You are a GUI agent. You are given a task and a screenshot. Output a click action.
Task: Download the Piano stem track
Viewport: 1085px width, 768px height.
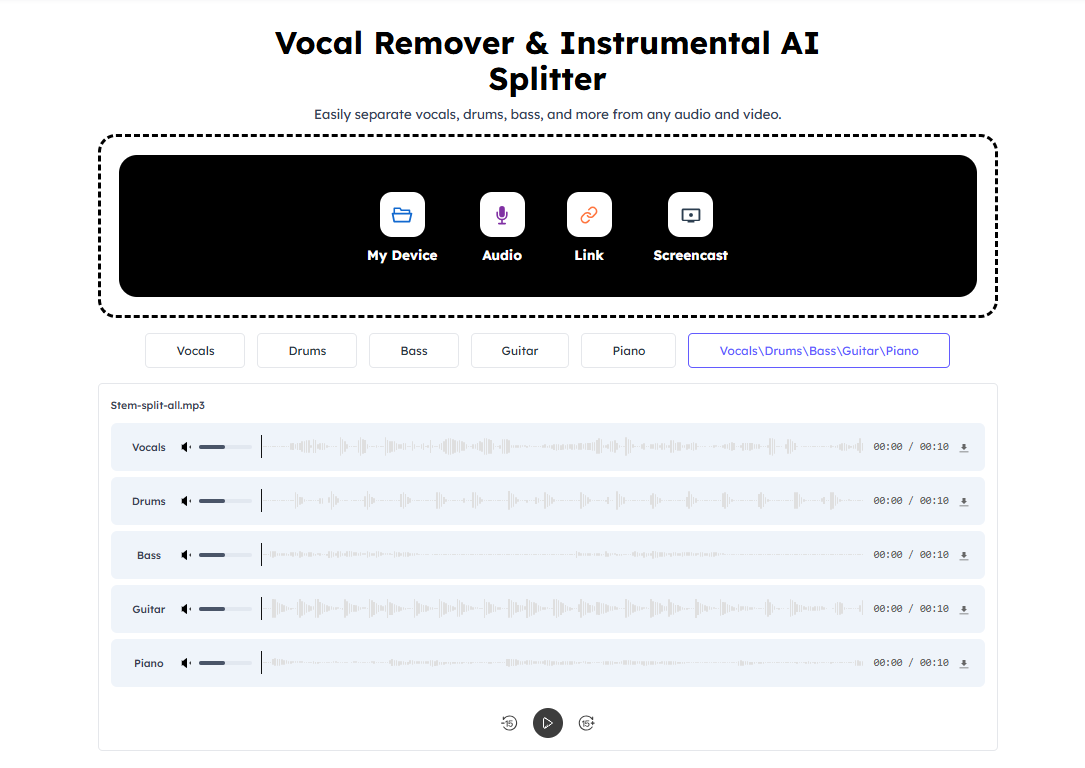(963, 662)
